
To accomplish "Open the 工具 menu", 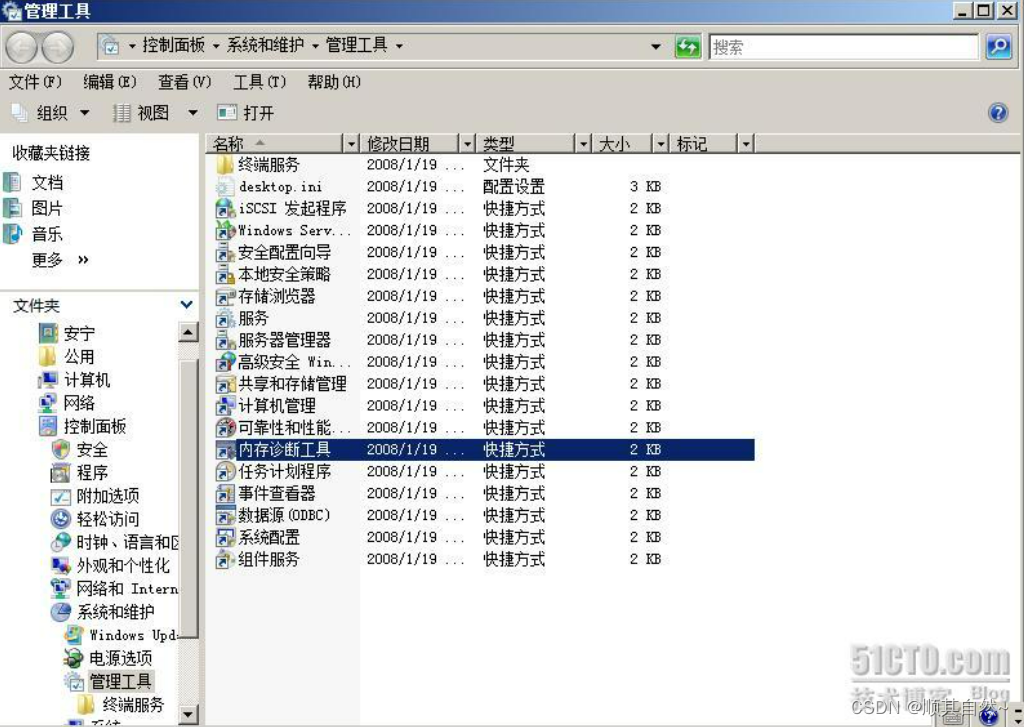I will [x=258, y=82].
